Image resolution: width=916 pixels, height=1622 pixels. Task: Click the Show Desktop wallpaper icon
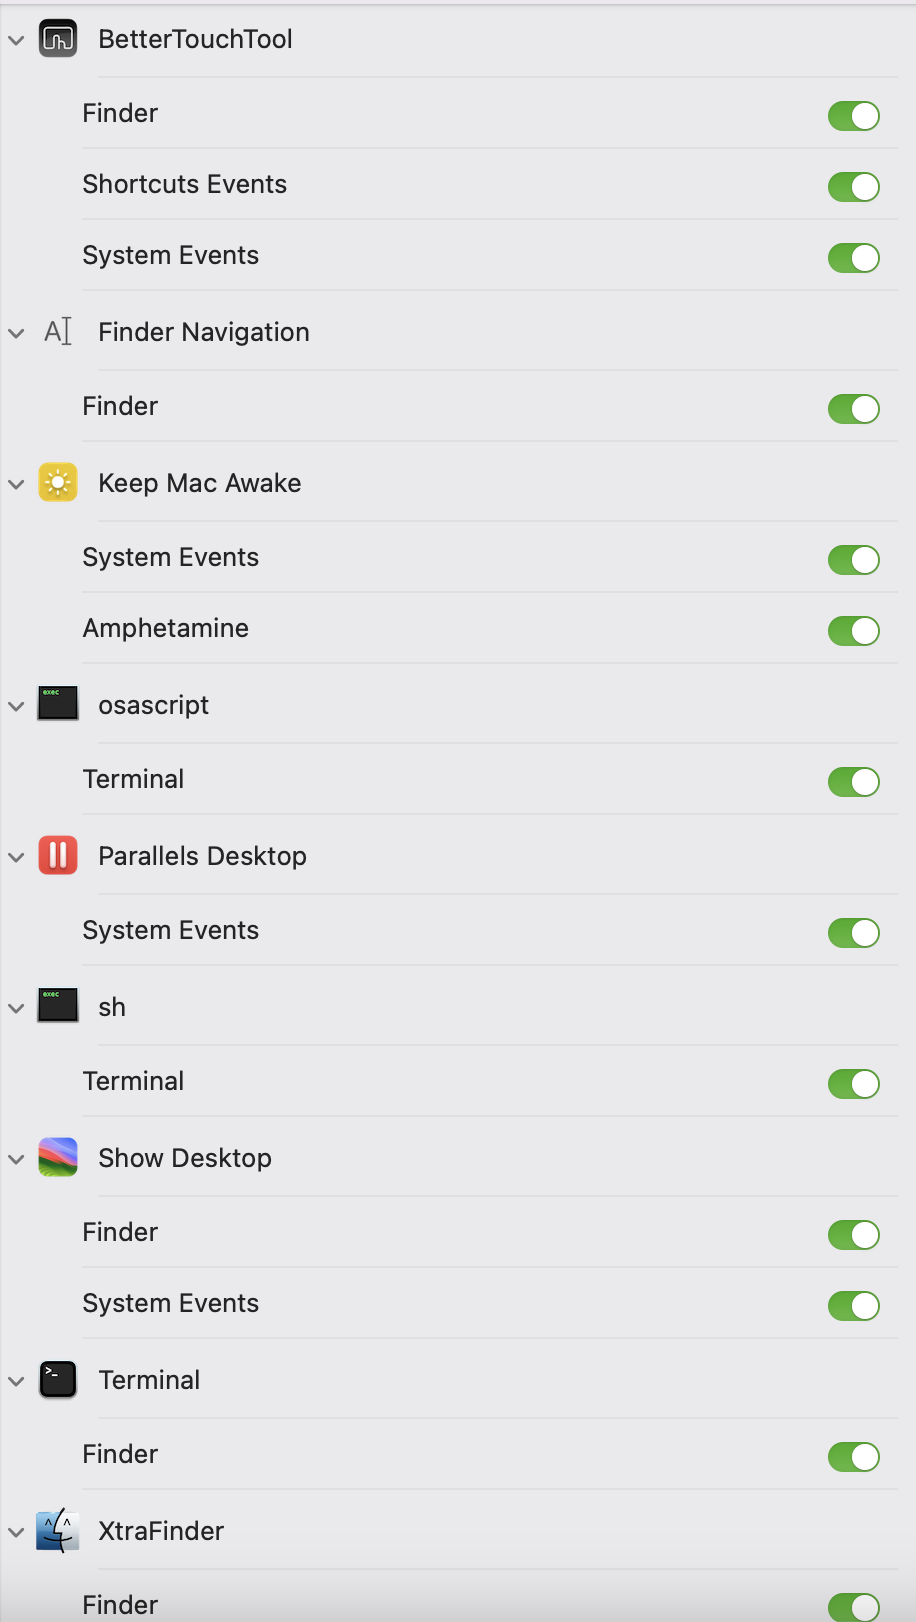pos(58,1158)
